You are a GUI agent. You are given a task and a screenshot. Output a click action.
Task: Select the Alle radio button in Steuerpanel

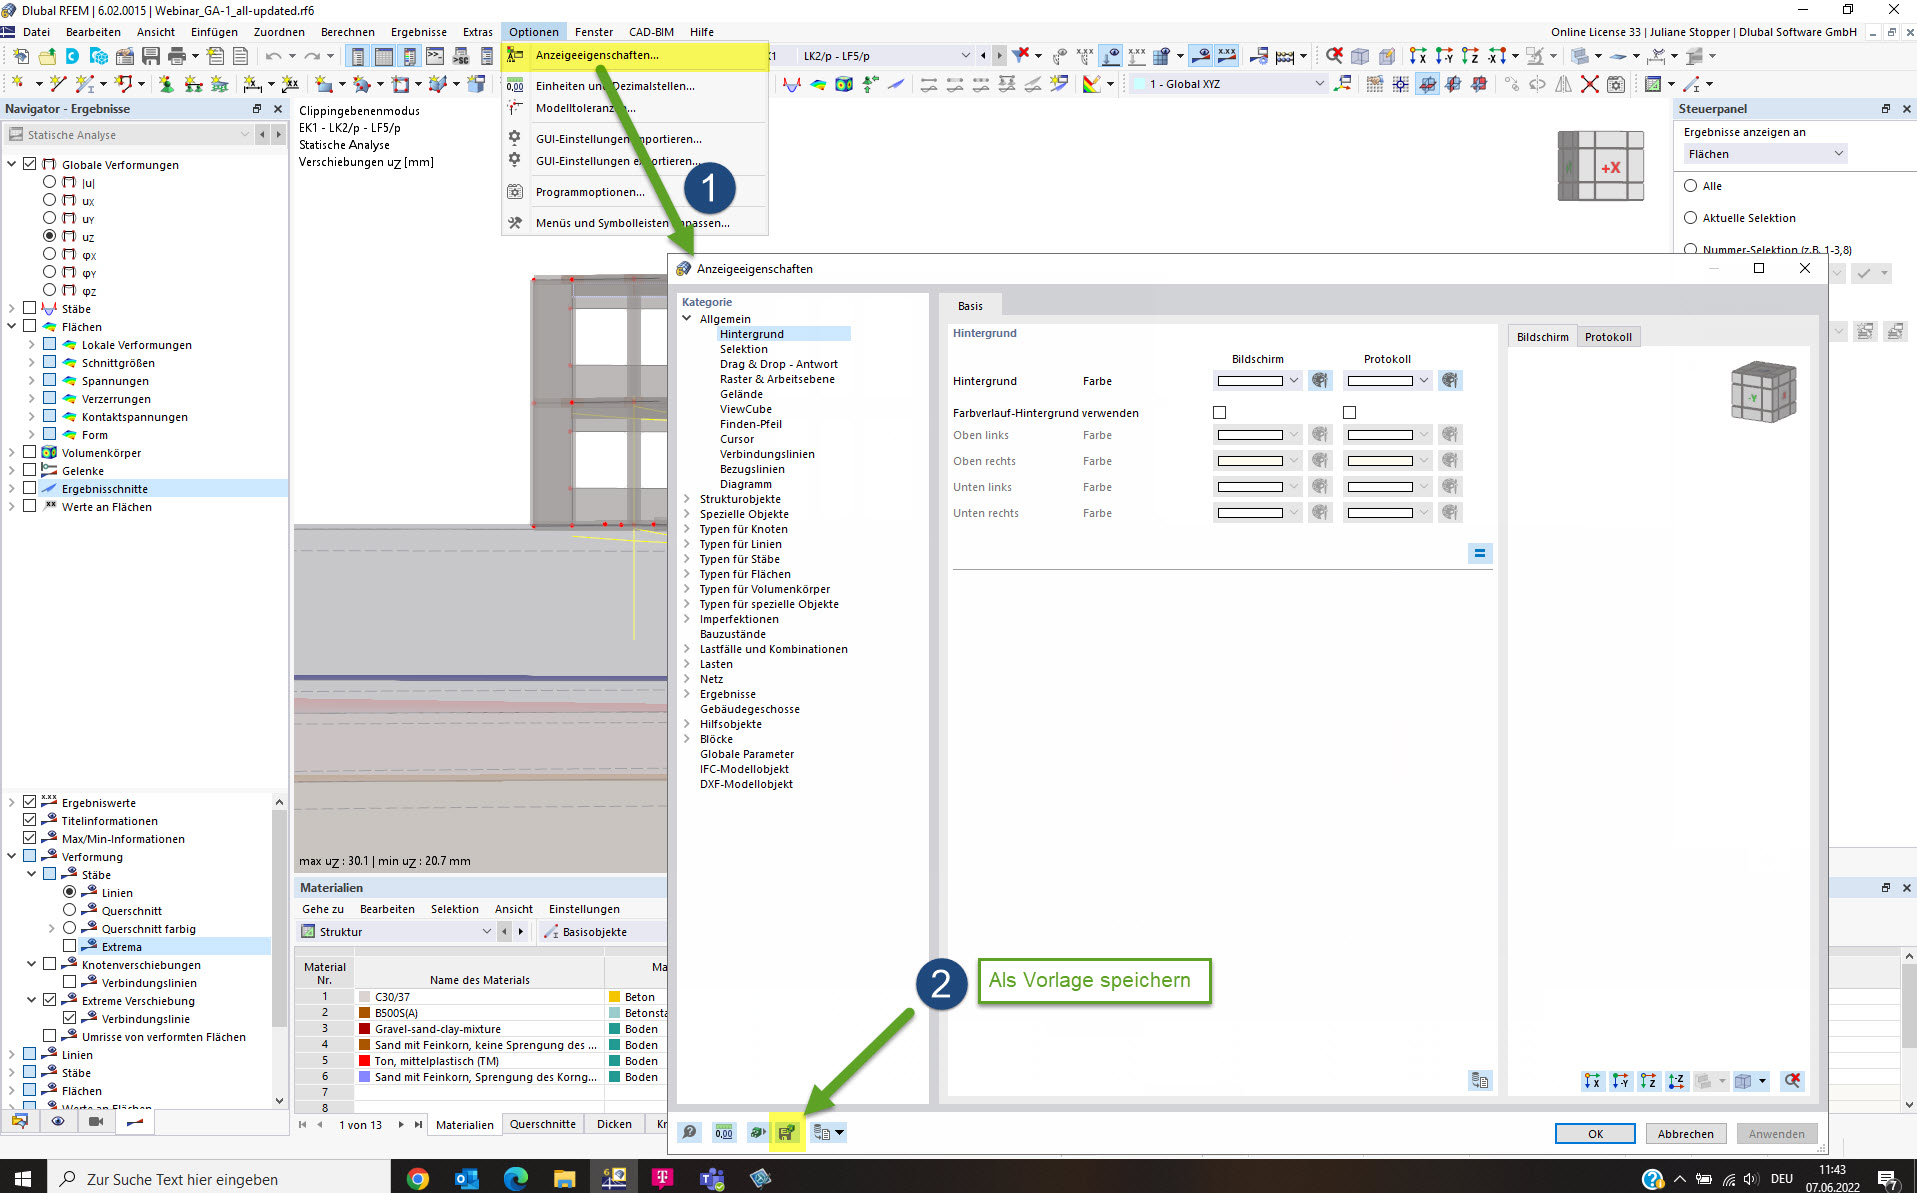[1691, 185]
